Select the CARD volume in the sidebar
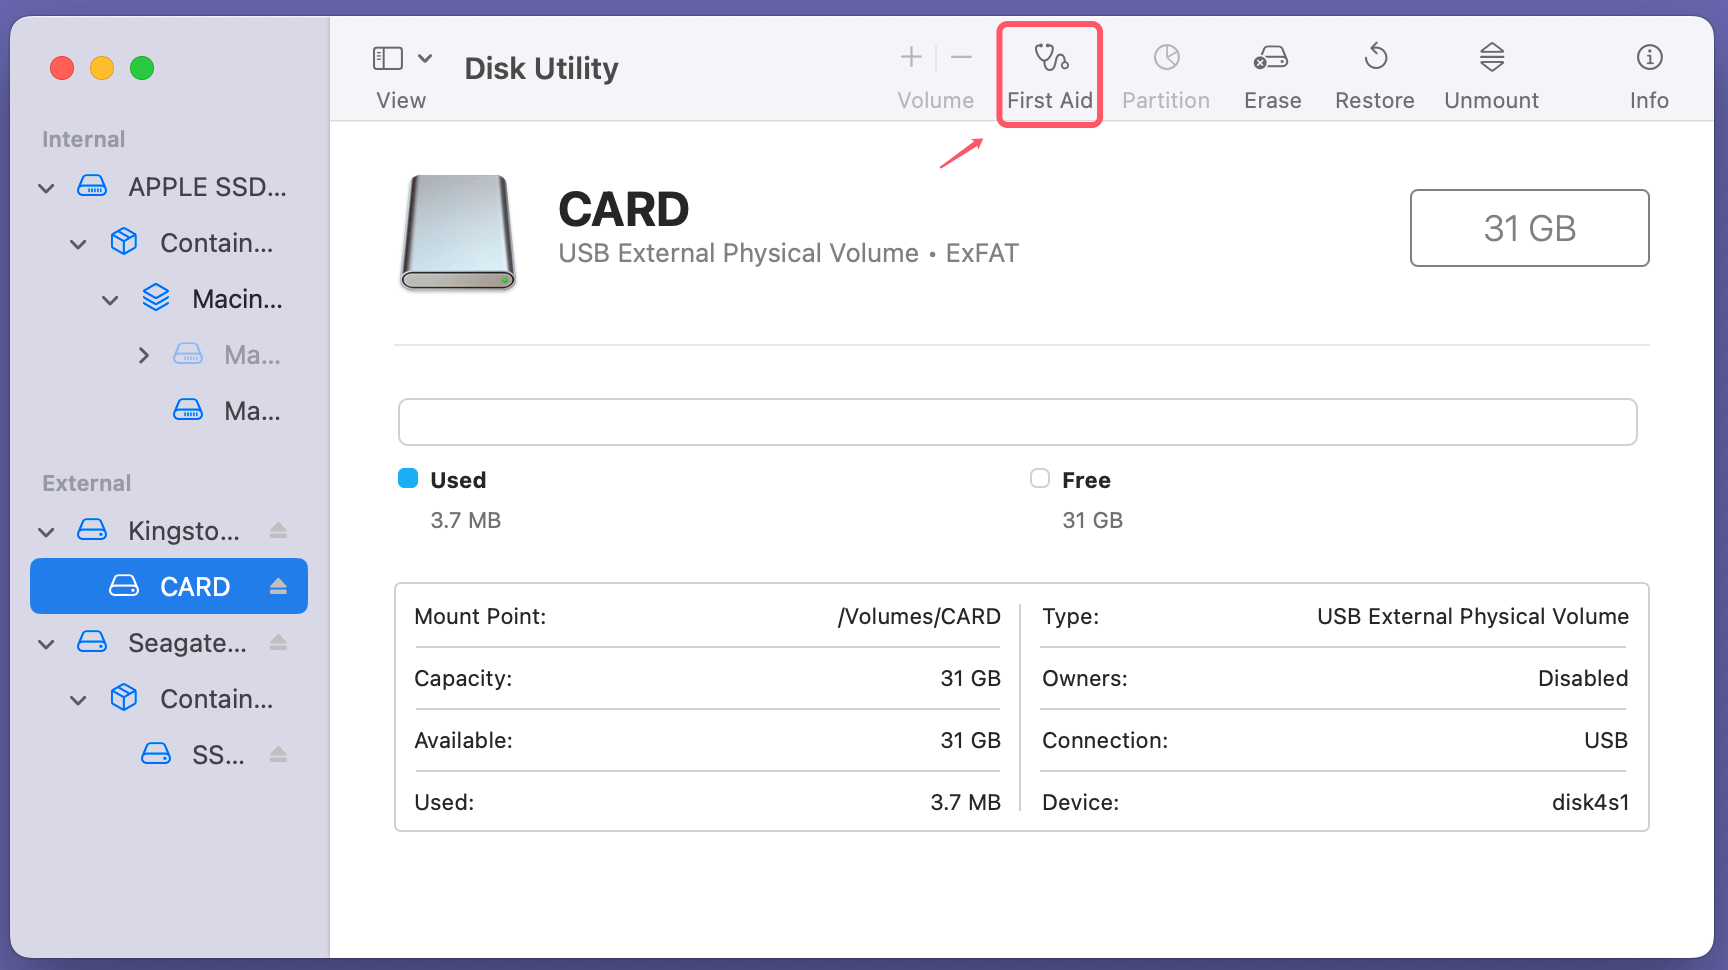The height and width of the screenshot is (970, 1728). 195,586
